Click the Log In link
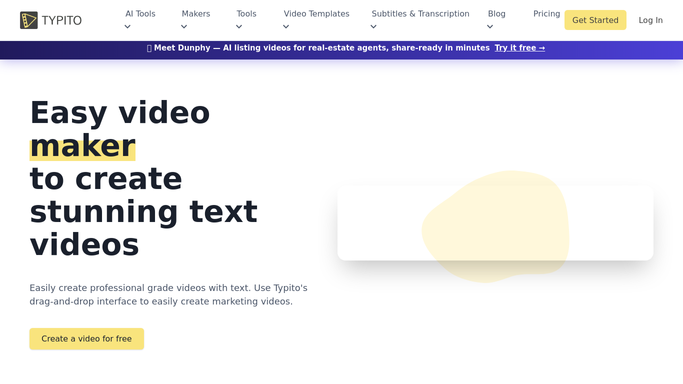The width and height of the screenshot is (683, 384). [x=650, y=20]
